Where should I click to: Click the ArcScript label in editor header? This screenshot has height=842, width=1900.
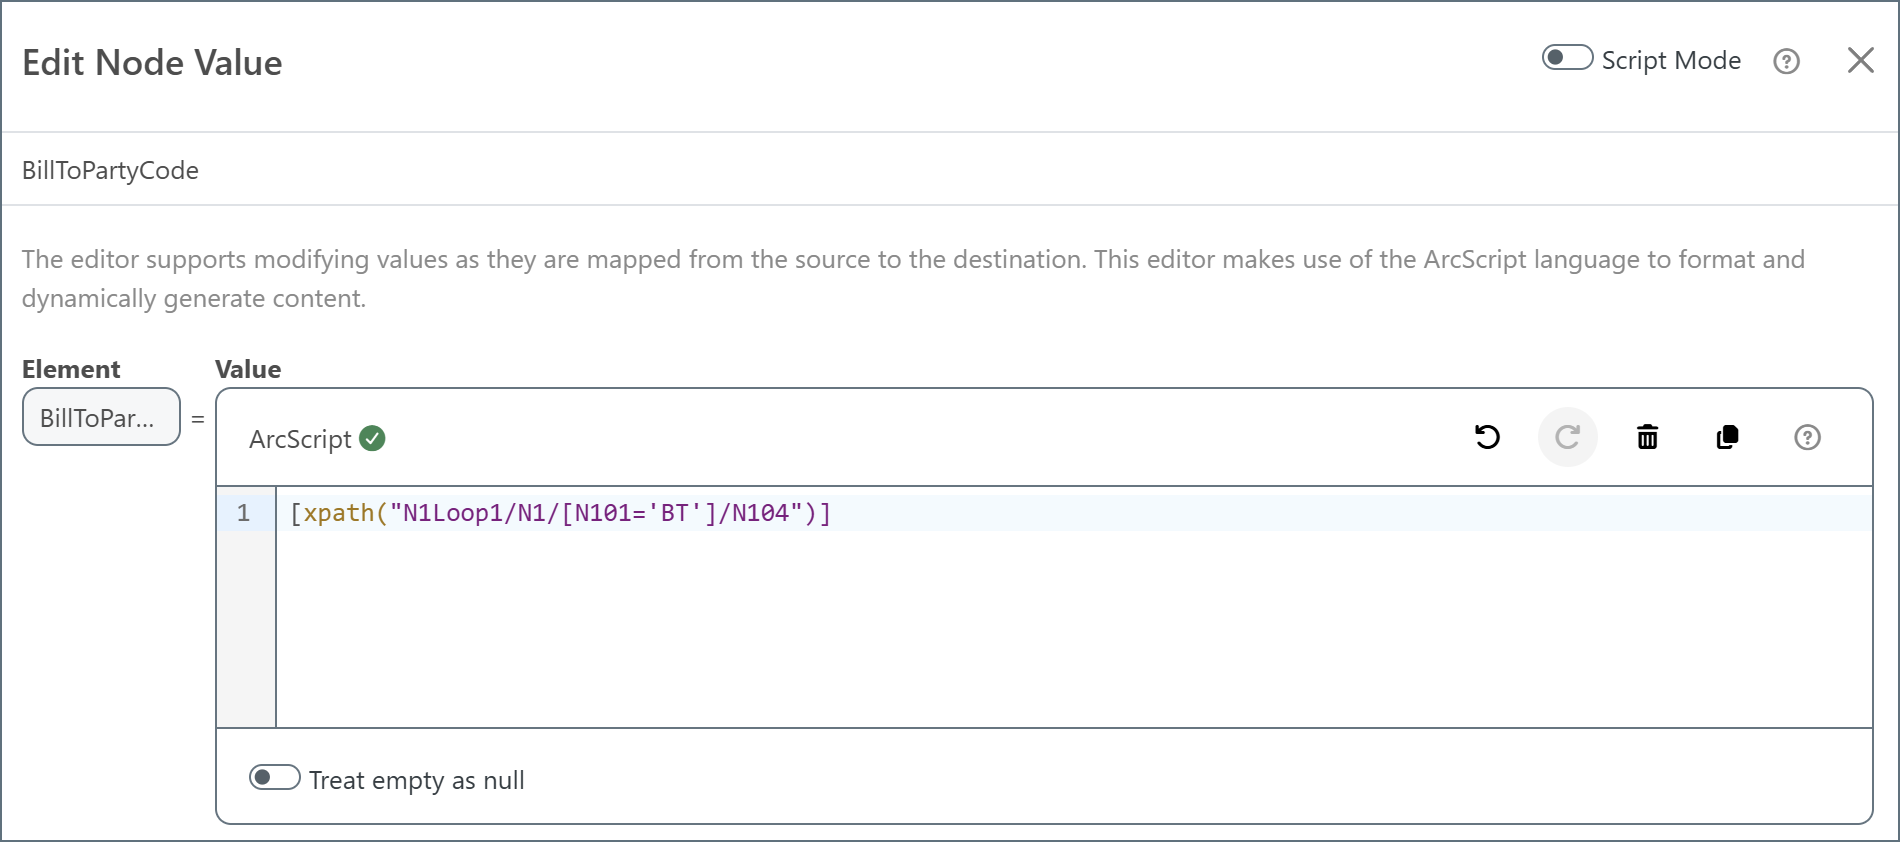[300, 439]
